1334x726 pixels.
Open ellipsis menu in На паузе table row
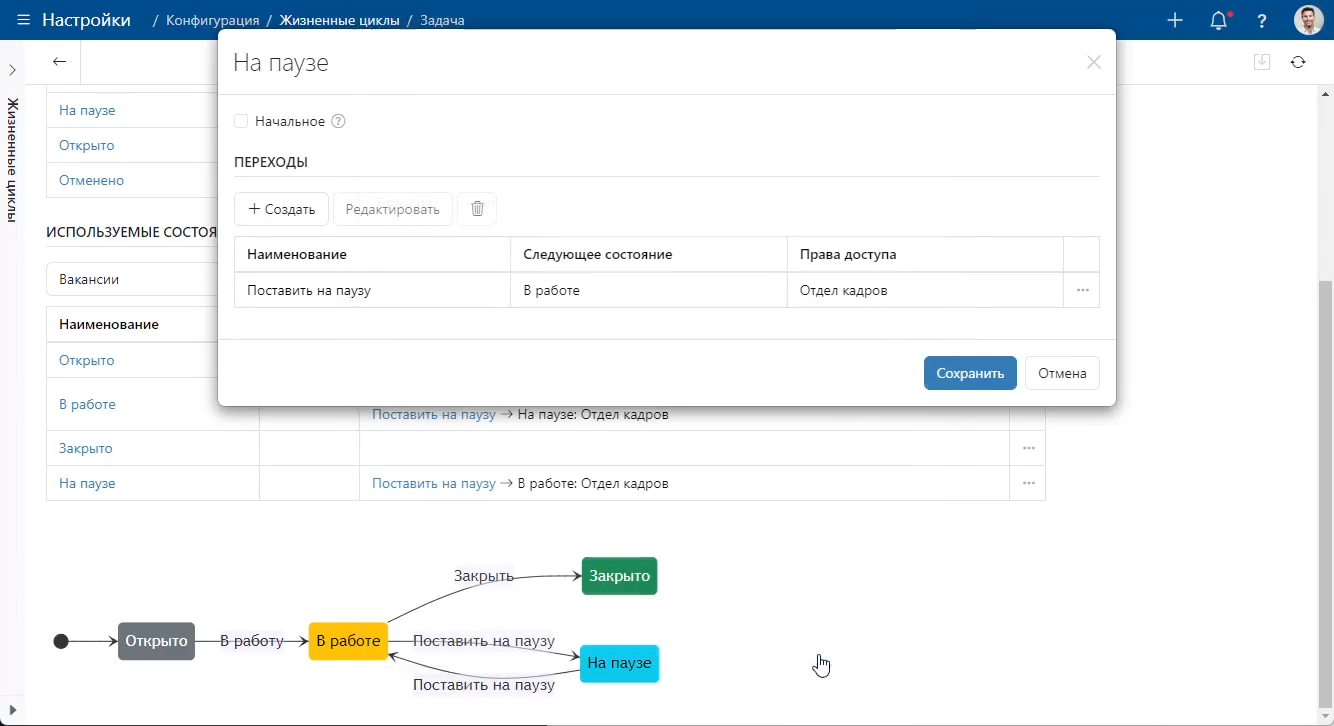1028,483
